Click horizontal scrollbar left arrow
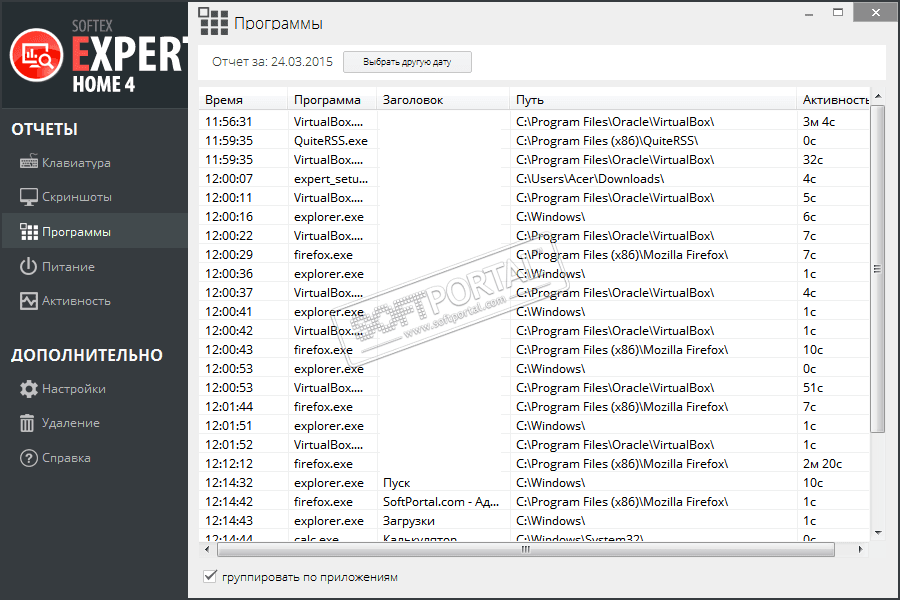Viewport: 900px width, 600px height. (207, 549)
